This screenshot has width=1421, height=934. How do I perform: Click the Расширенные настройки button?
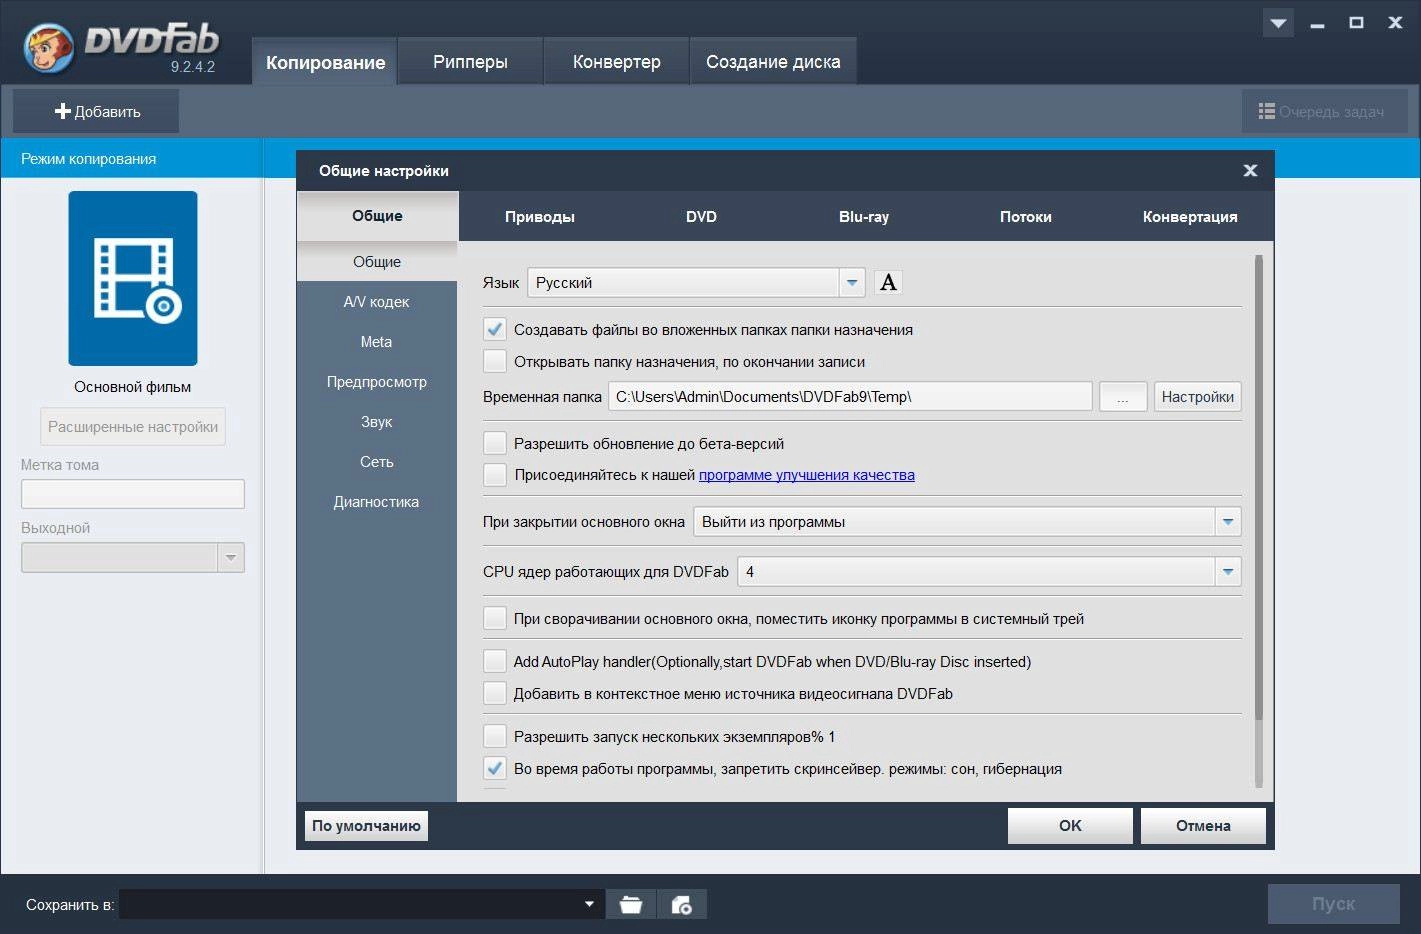tap(133, 426)
